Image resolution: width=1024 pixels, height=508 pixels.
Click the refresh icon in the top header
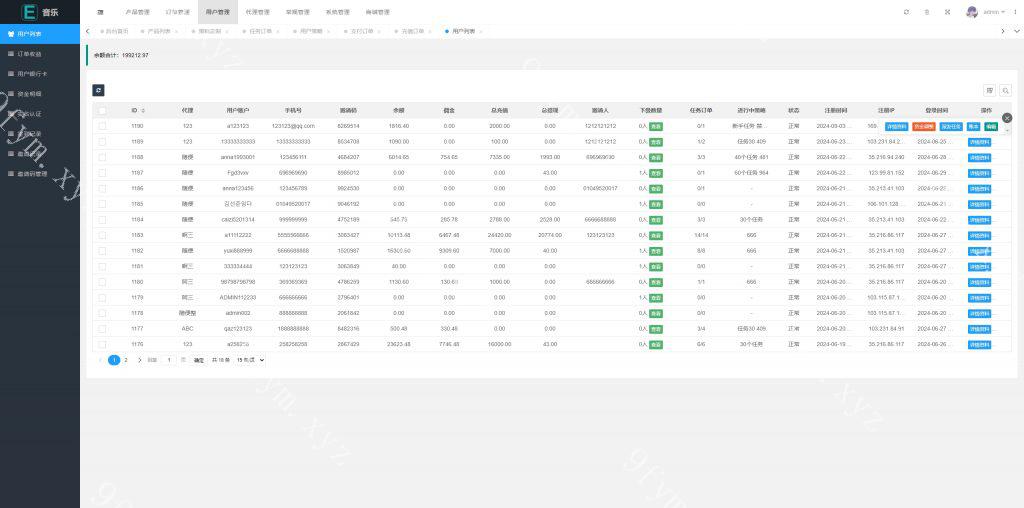[x=906, y=12]
